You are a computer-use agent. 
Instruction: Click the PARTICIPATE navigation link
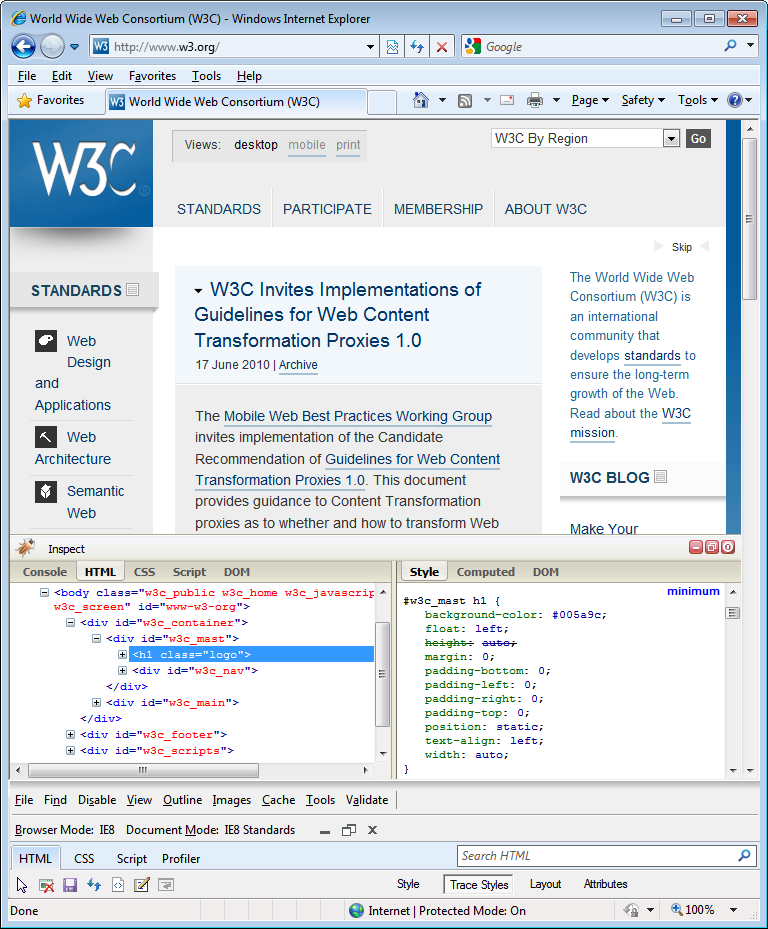coord(327,209)
